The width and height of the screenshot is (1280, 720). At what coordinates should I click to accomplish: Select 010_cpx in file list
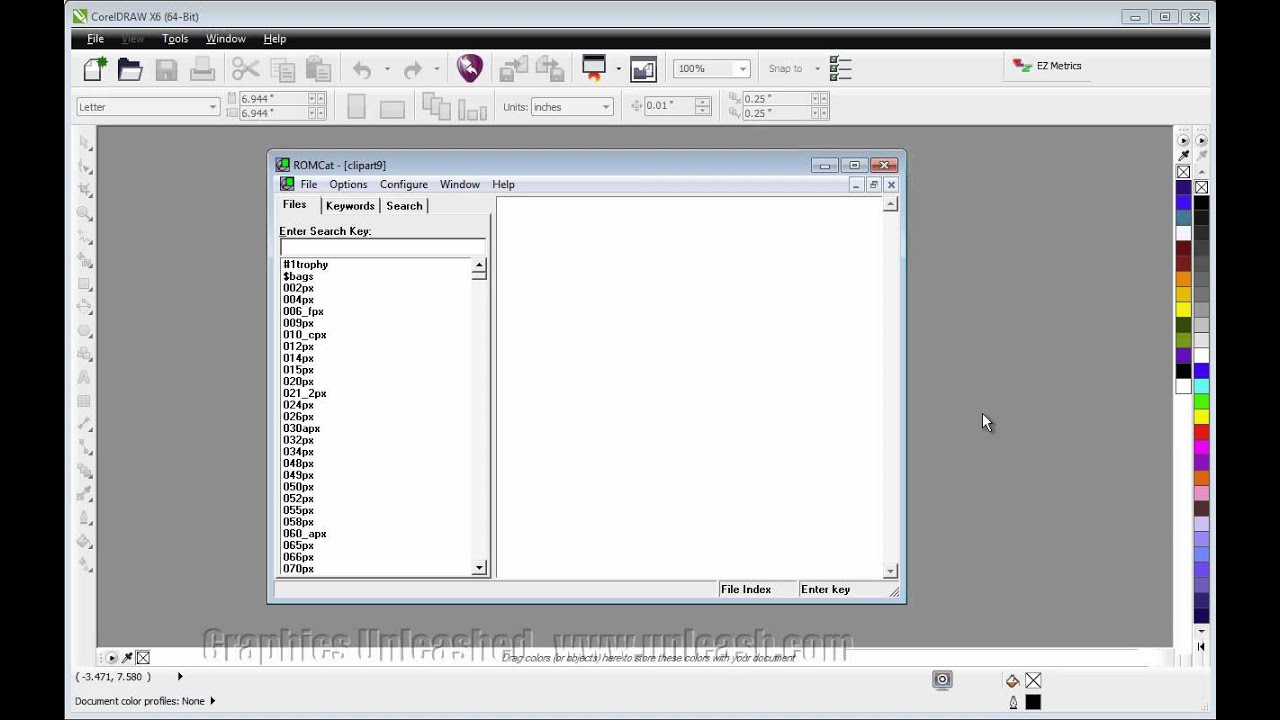(304, 335)
